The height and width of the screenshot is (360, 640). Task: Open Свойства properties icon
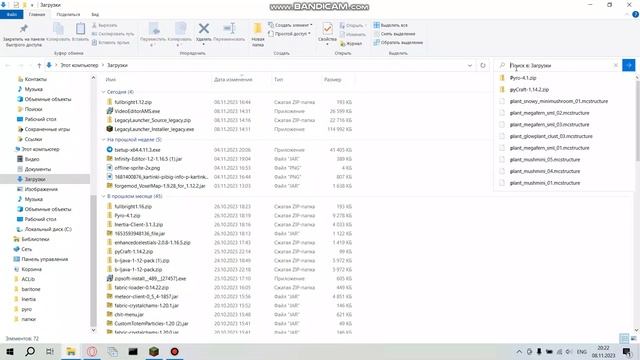pyautogui.click(x=327, y=33)
